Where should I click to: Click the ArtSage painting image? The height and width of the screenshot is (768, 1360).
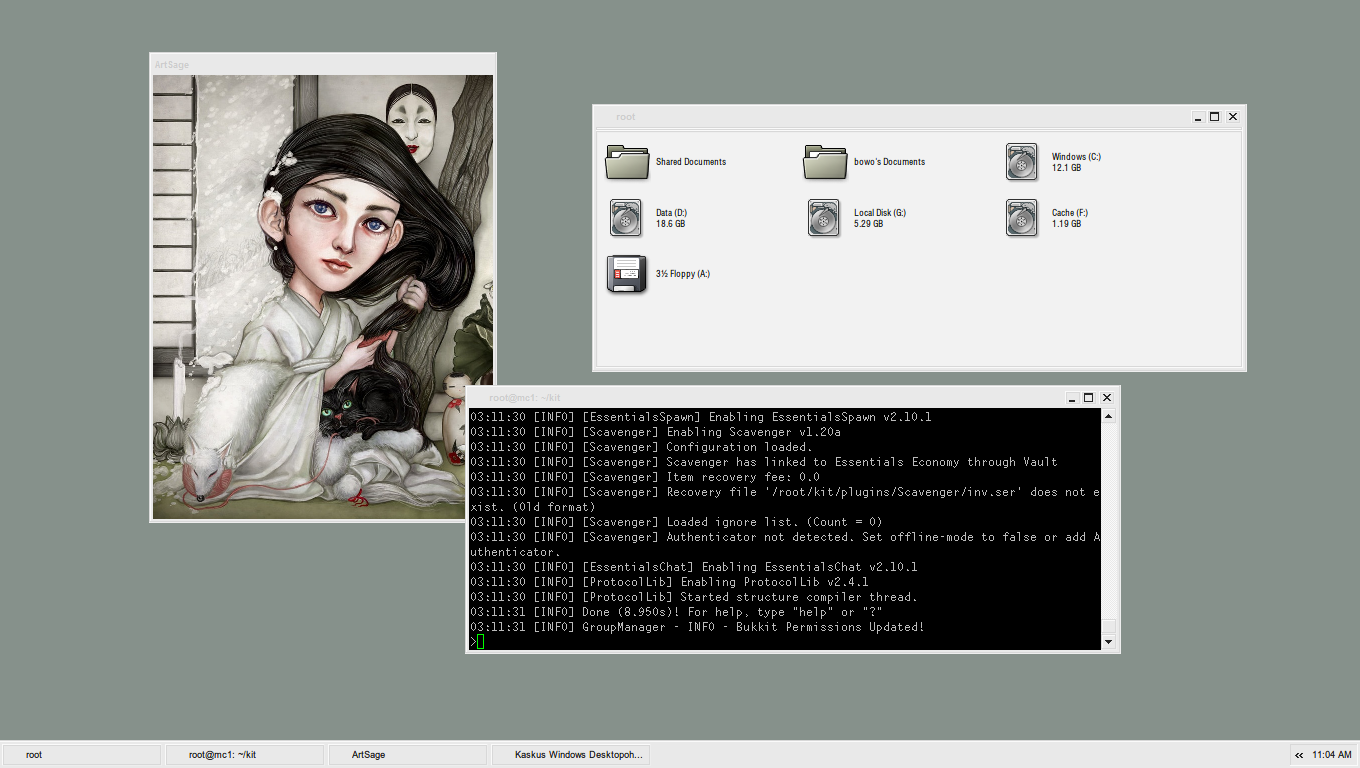click(323, 297)
